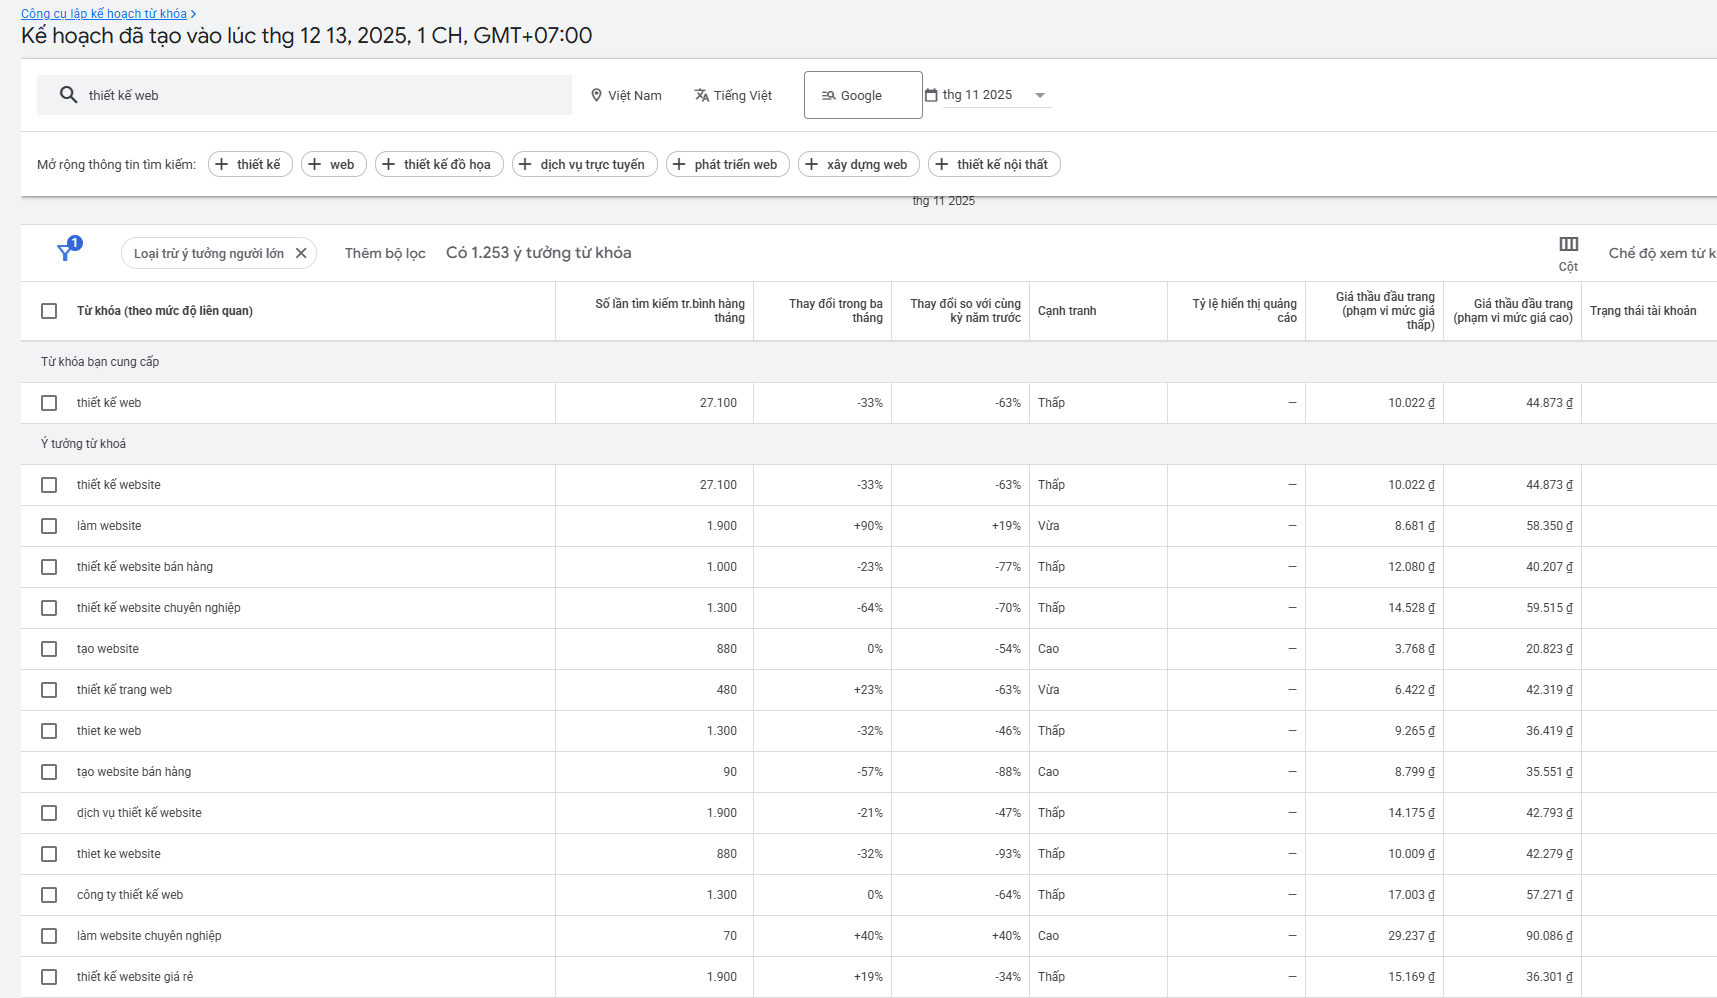Navigate via Công cụ lập kế hoạch từ khóa breadcrumb
The width and height of the screenshot is (1717, 998).
point(104,13)
